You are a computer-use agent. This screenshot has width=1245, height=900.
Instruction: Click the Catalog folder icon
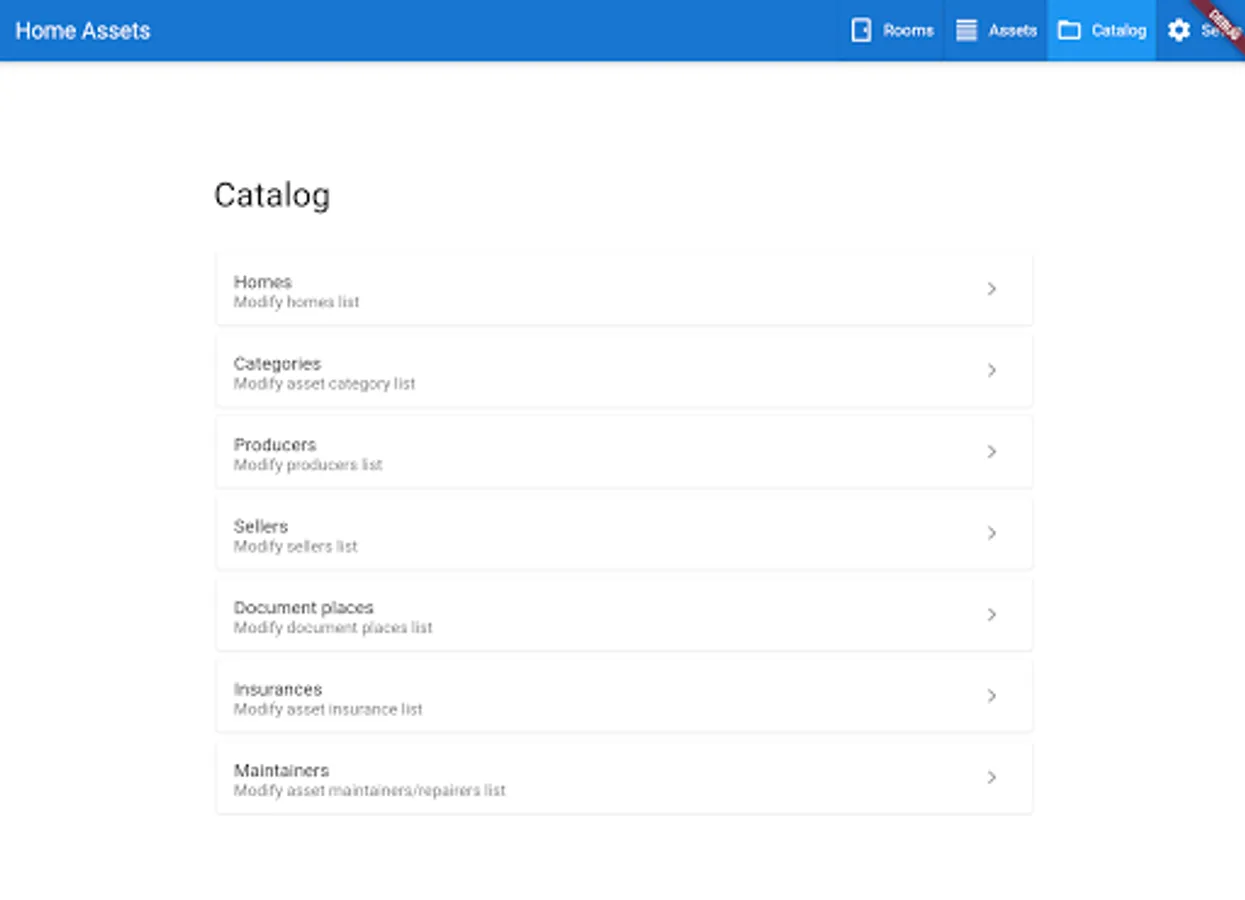(1069, 30)
